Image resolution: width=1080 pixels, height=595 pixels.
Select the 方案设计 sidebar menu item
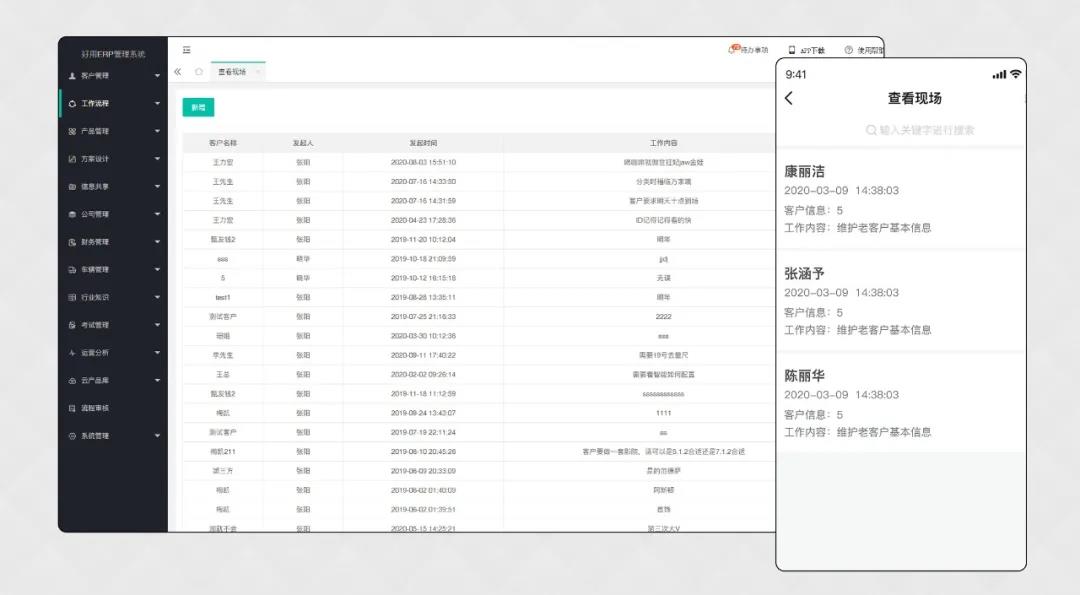(x=95, y=159)
